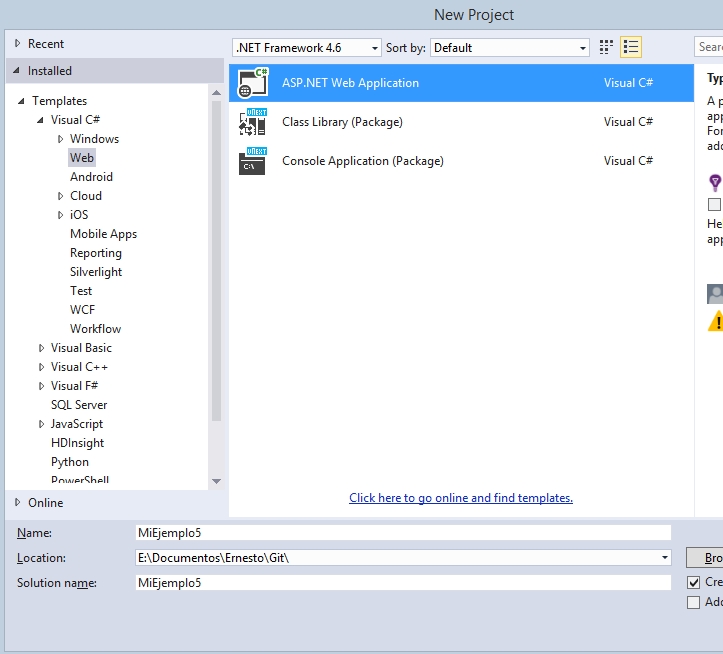Image resolution: width=723 pixels, height=654 pixels.
Task: Collapse the Visual C# tree node
Action: pos(40,120)
